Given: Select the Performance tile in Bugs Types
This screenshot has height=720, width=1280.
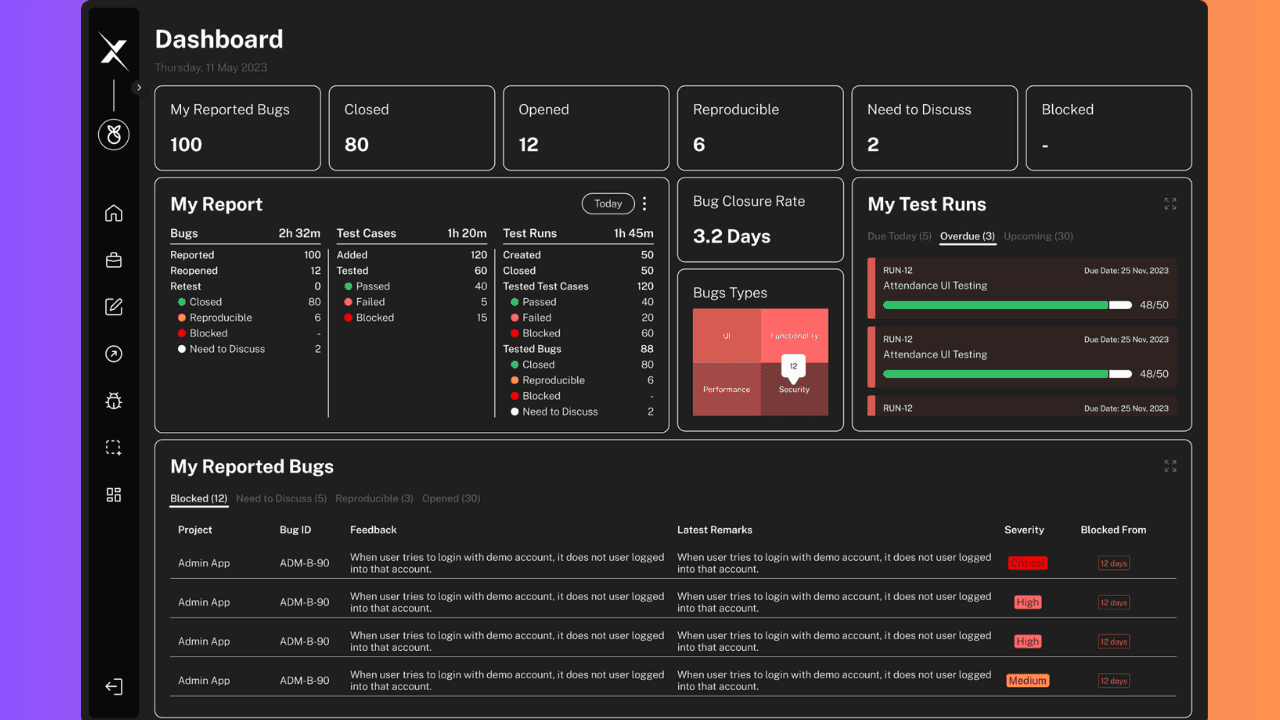Looking at the screenshot, I should click(727, 389).
